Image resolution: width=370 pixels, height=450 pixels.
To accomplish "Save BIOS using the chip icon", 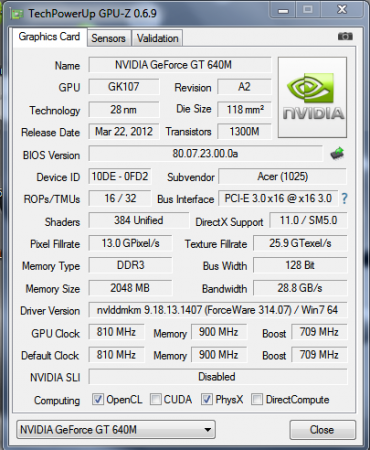I will 337,154.
